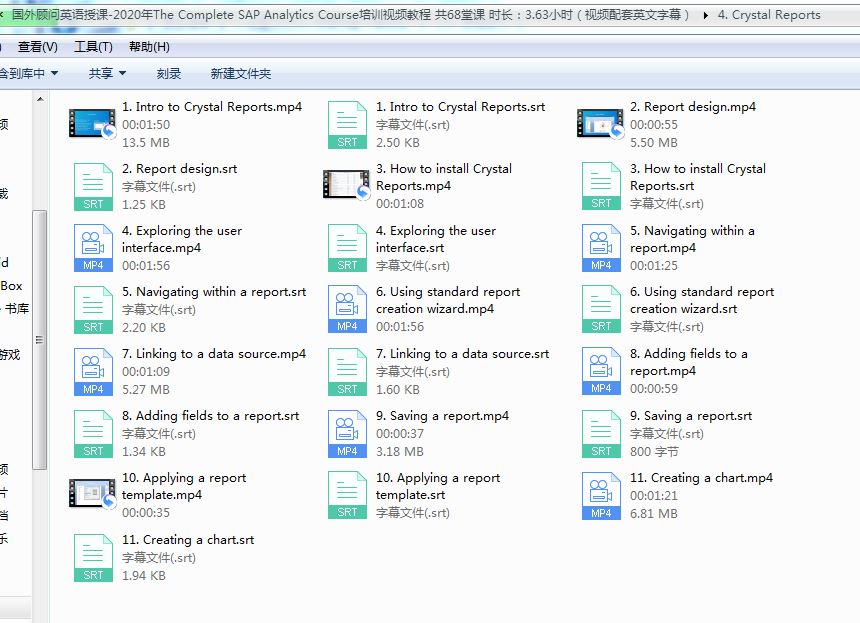Click the 13.5 MB size text
This screenshot has height=623, width=860.
click(145, 143)
